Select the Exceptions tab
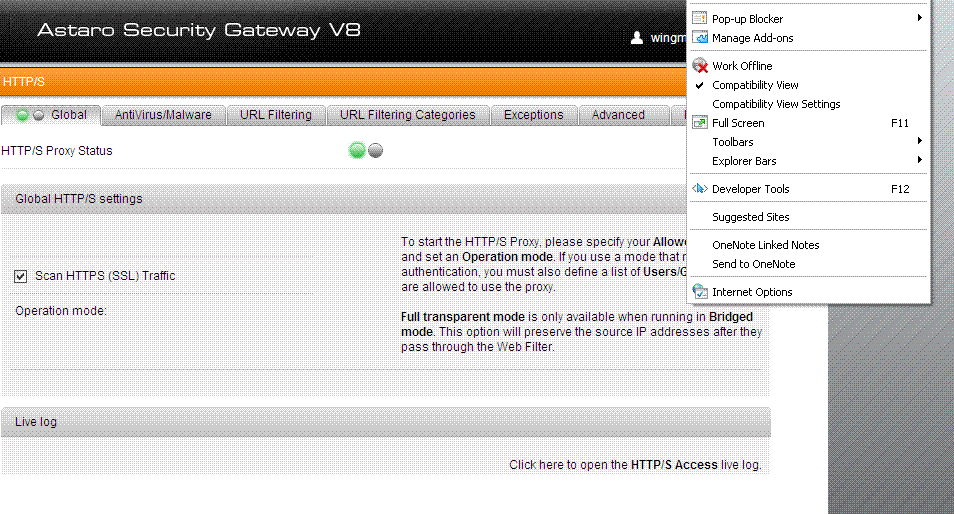The image size is (954, 514). click(x=534, y=115)
